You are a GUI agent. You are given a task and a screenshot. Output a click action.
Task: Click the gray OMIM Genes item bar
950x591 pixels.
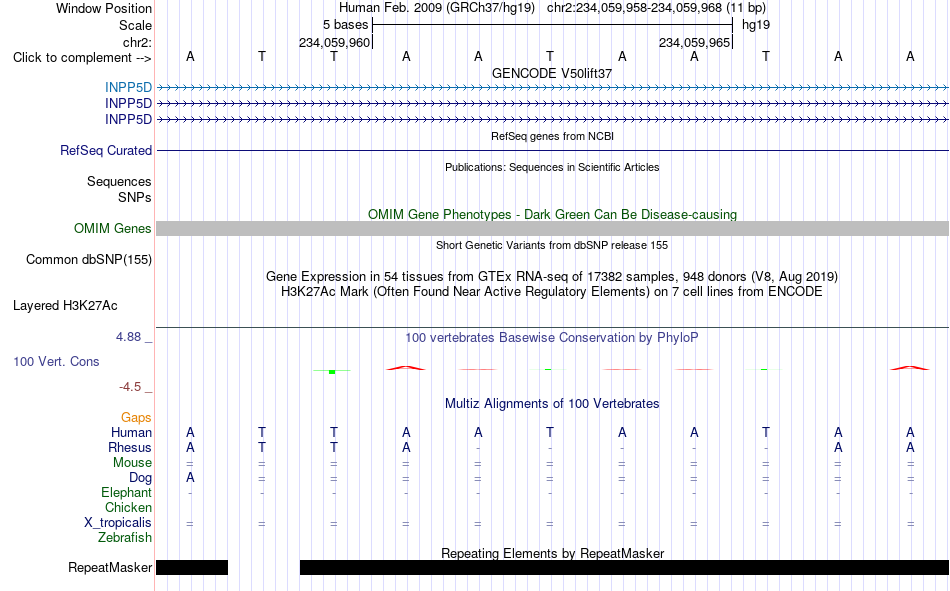553,229
